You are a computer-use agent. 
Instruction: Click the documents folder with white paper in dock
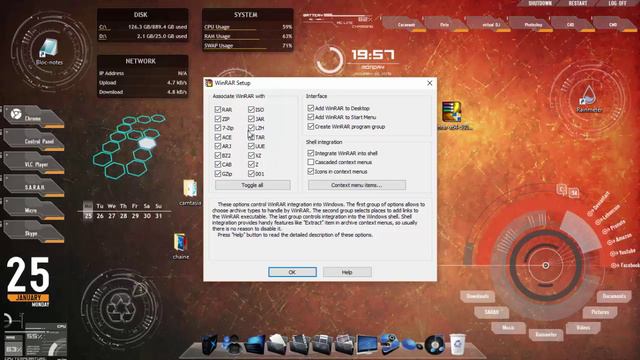click(x=277, y=344)
